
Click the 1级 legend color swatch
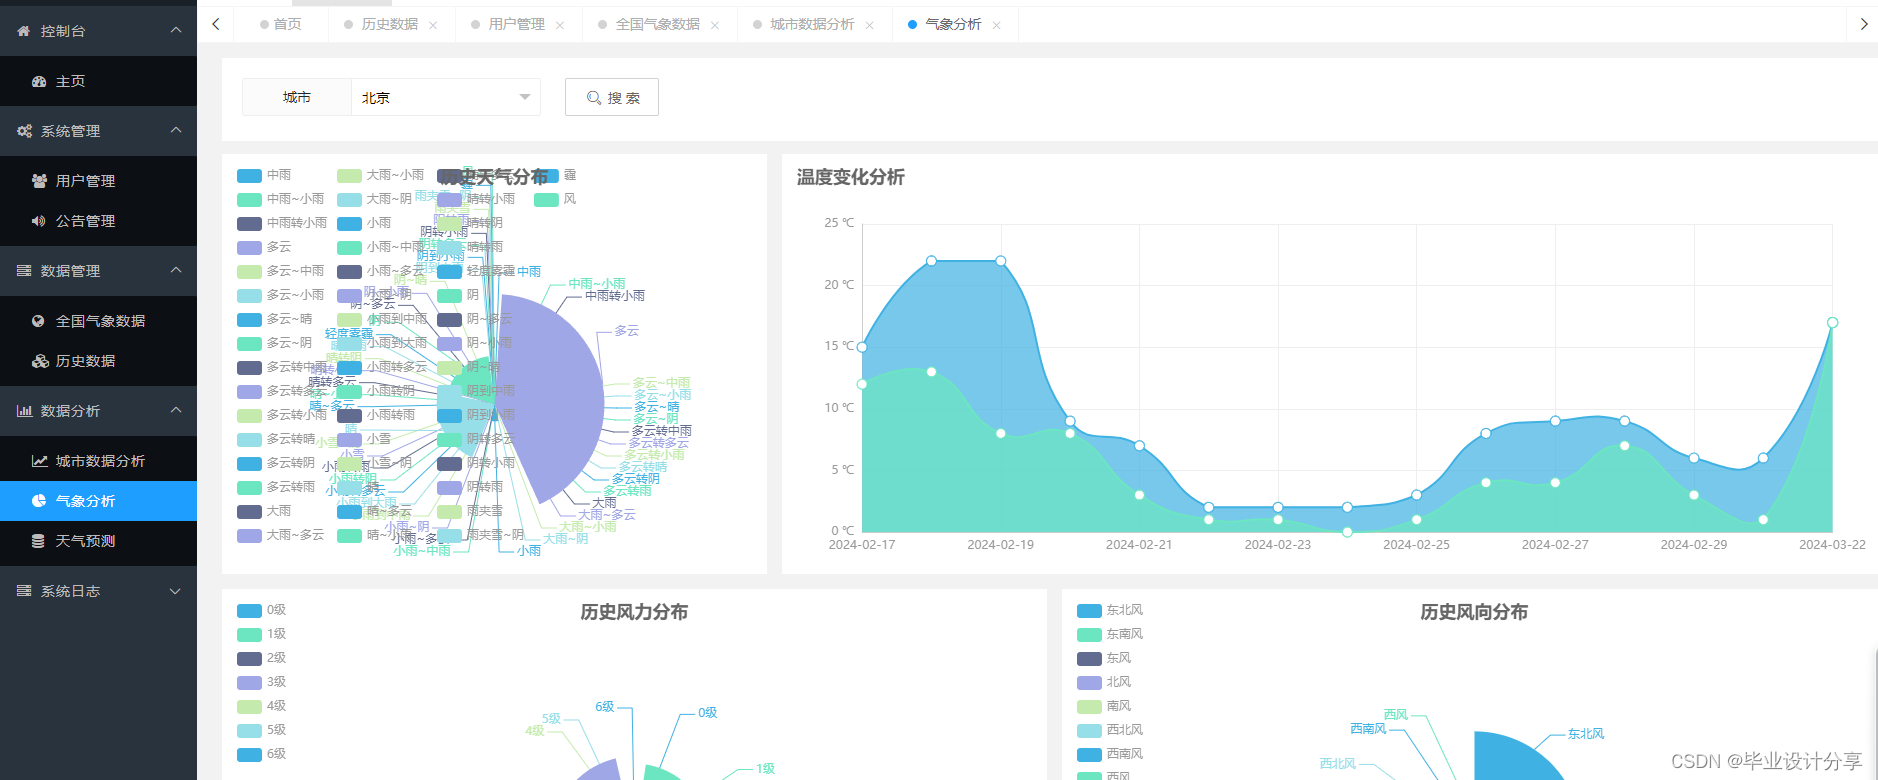pos(249,634)
